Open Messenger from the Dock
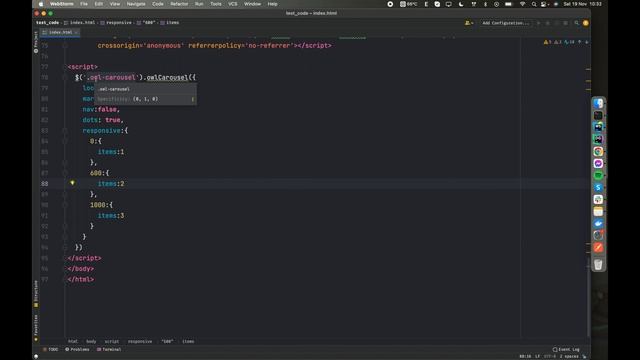 (598, 163)
